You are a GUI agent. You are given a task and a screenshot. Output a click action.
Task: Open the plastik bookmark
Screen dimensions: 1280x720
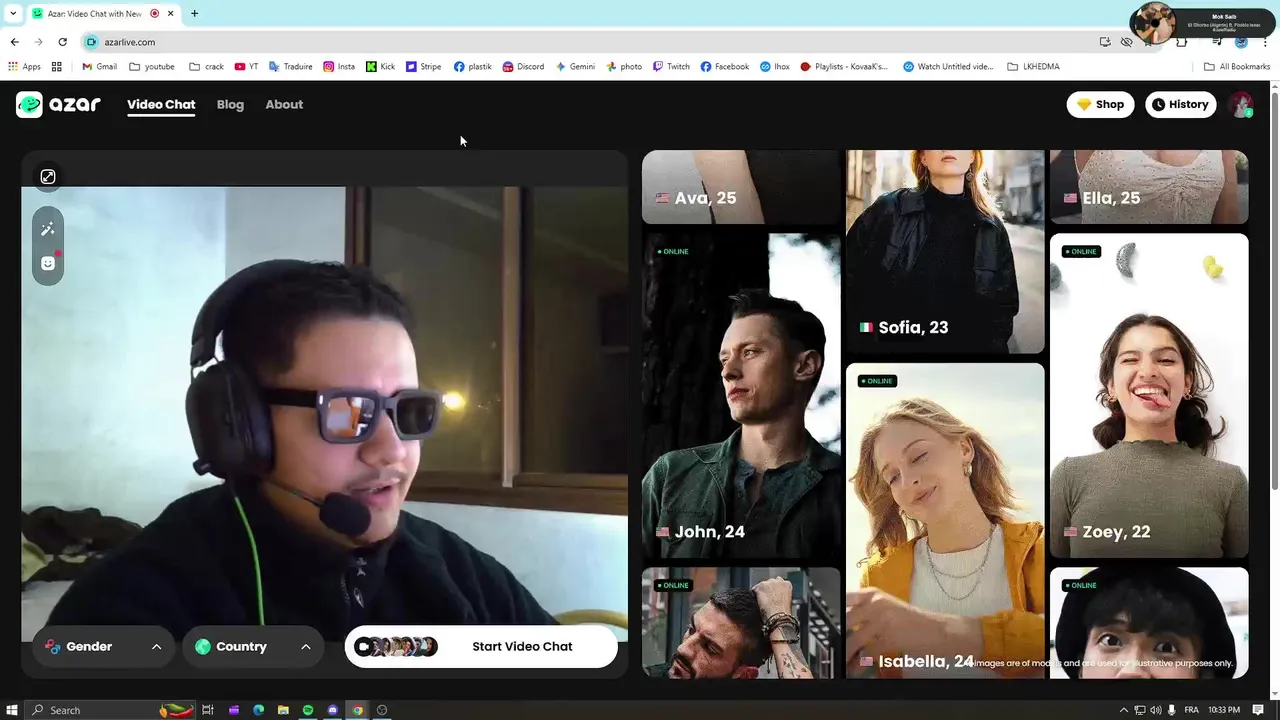point(472,67)
